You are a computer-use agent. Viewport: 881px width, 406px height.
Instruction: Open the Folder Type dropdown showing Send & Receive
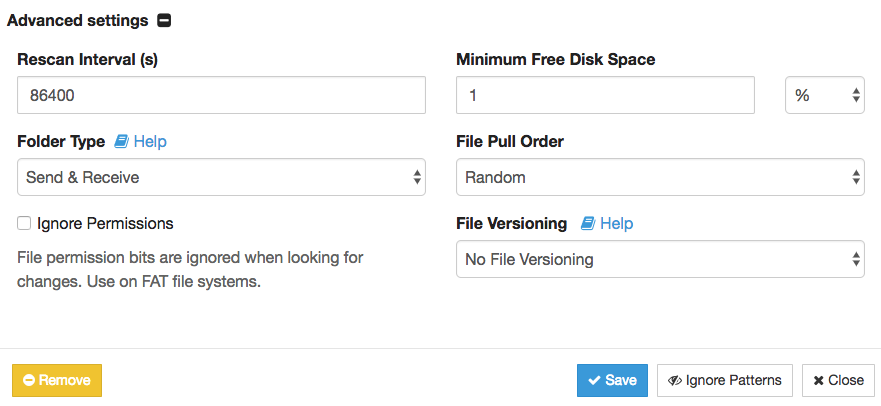pos(221,177)
